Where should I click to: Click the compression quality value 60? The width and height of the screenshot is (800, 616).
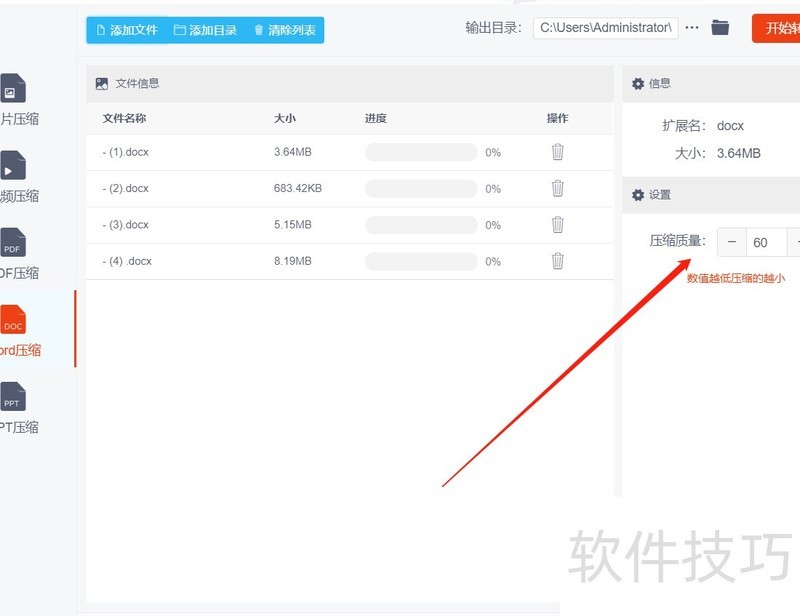coord(766,242)
